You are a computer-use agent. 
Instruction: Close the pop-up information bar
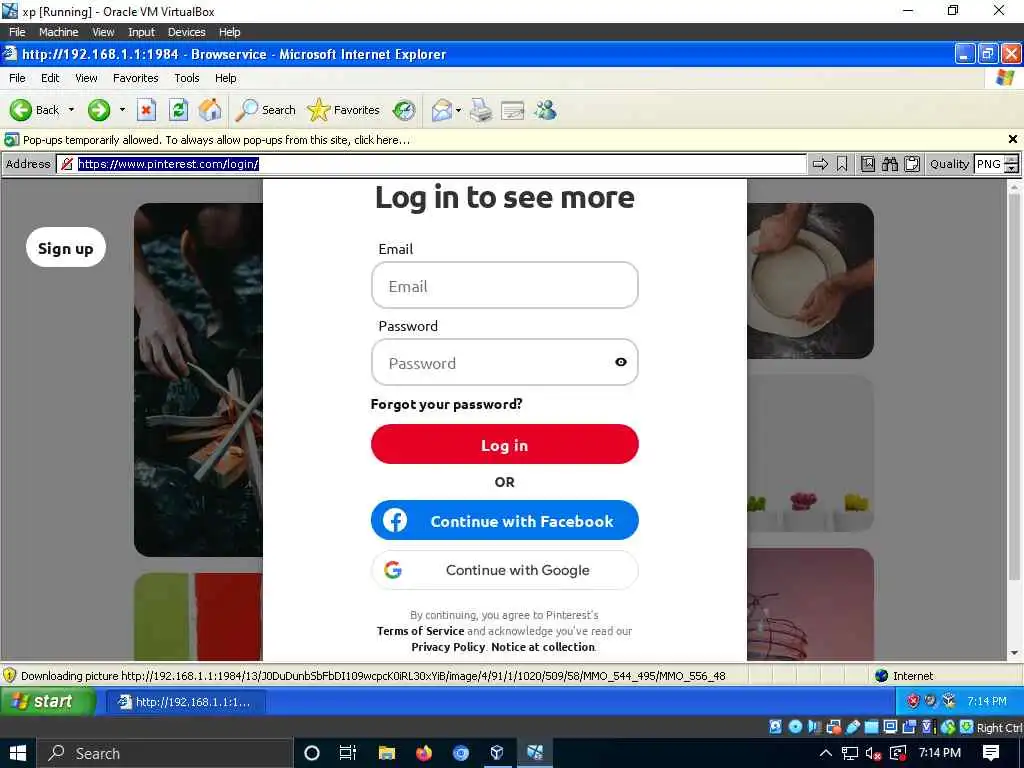(1012, 139)
